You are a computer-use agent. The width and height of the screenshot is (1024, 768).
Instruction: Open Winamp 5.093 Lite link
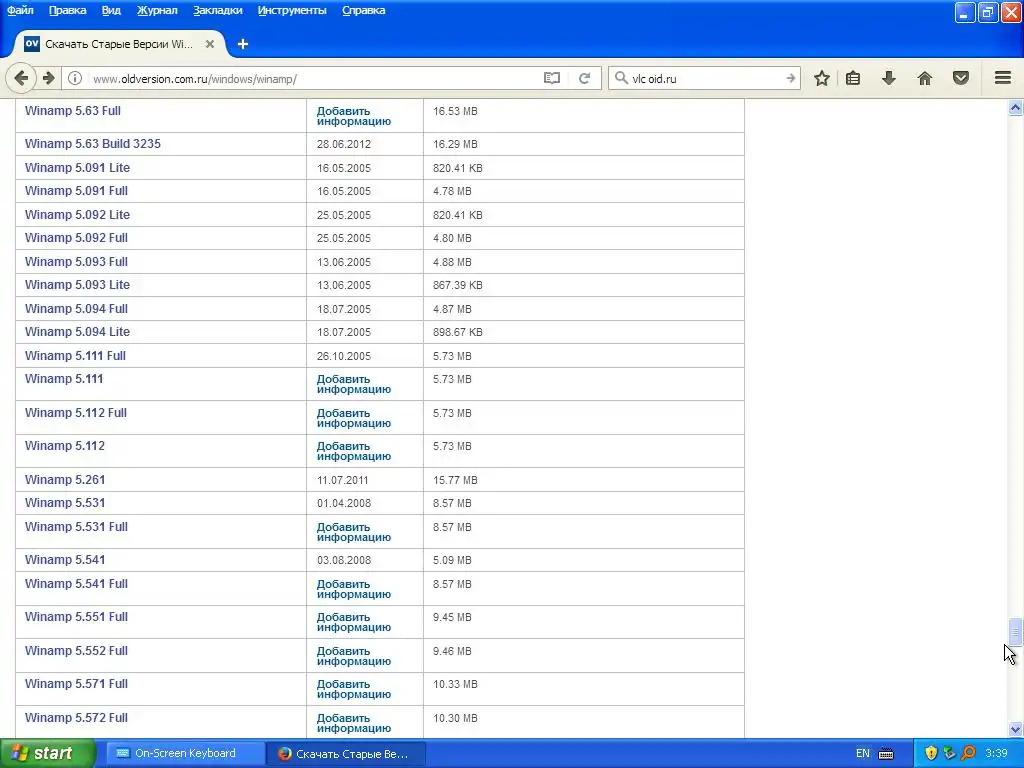pyautogui.click(x=77, y=285)
